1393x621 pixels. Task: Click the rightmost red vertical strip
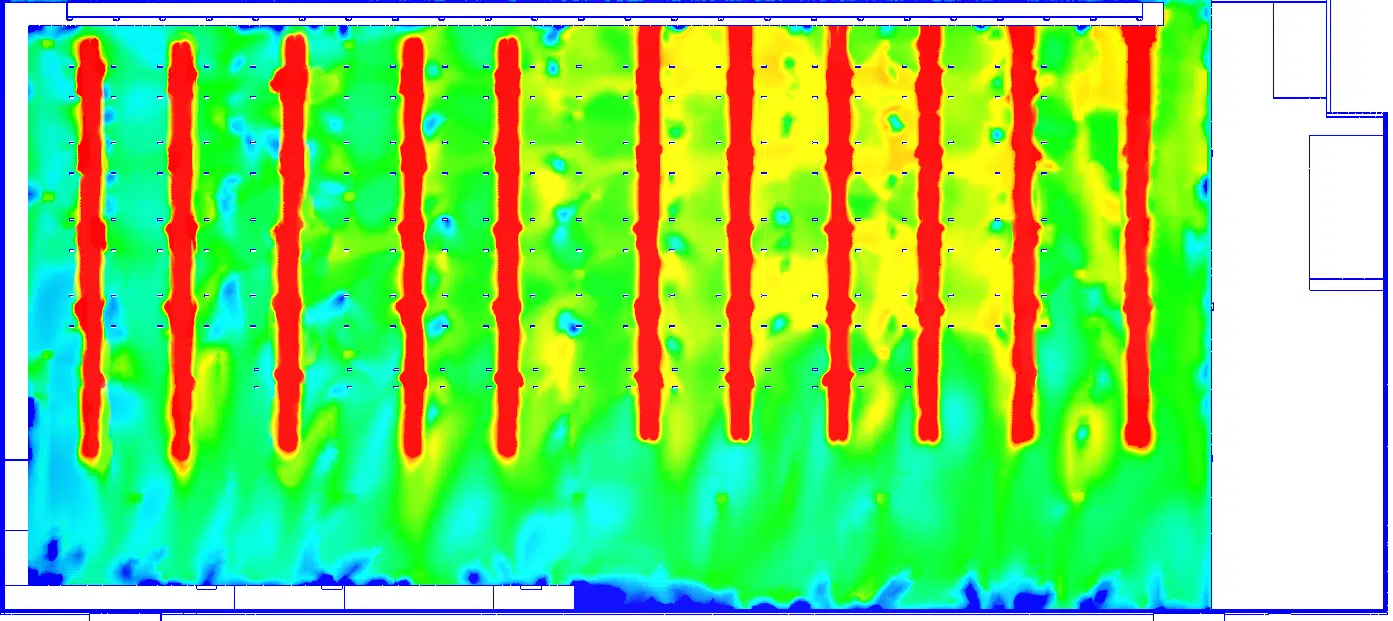(1138, 236)
